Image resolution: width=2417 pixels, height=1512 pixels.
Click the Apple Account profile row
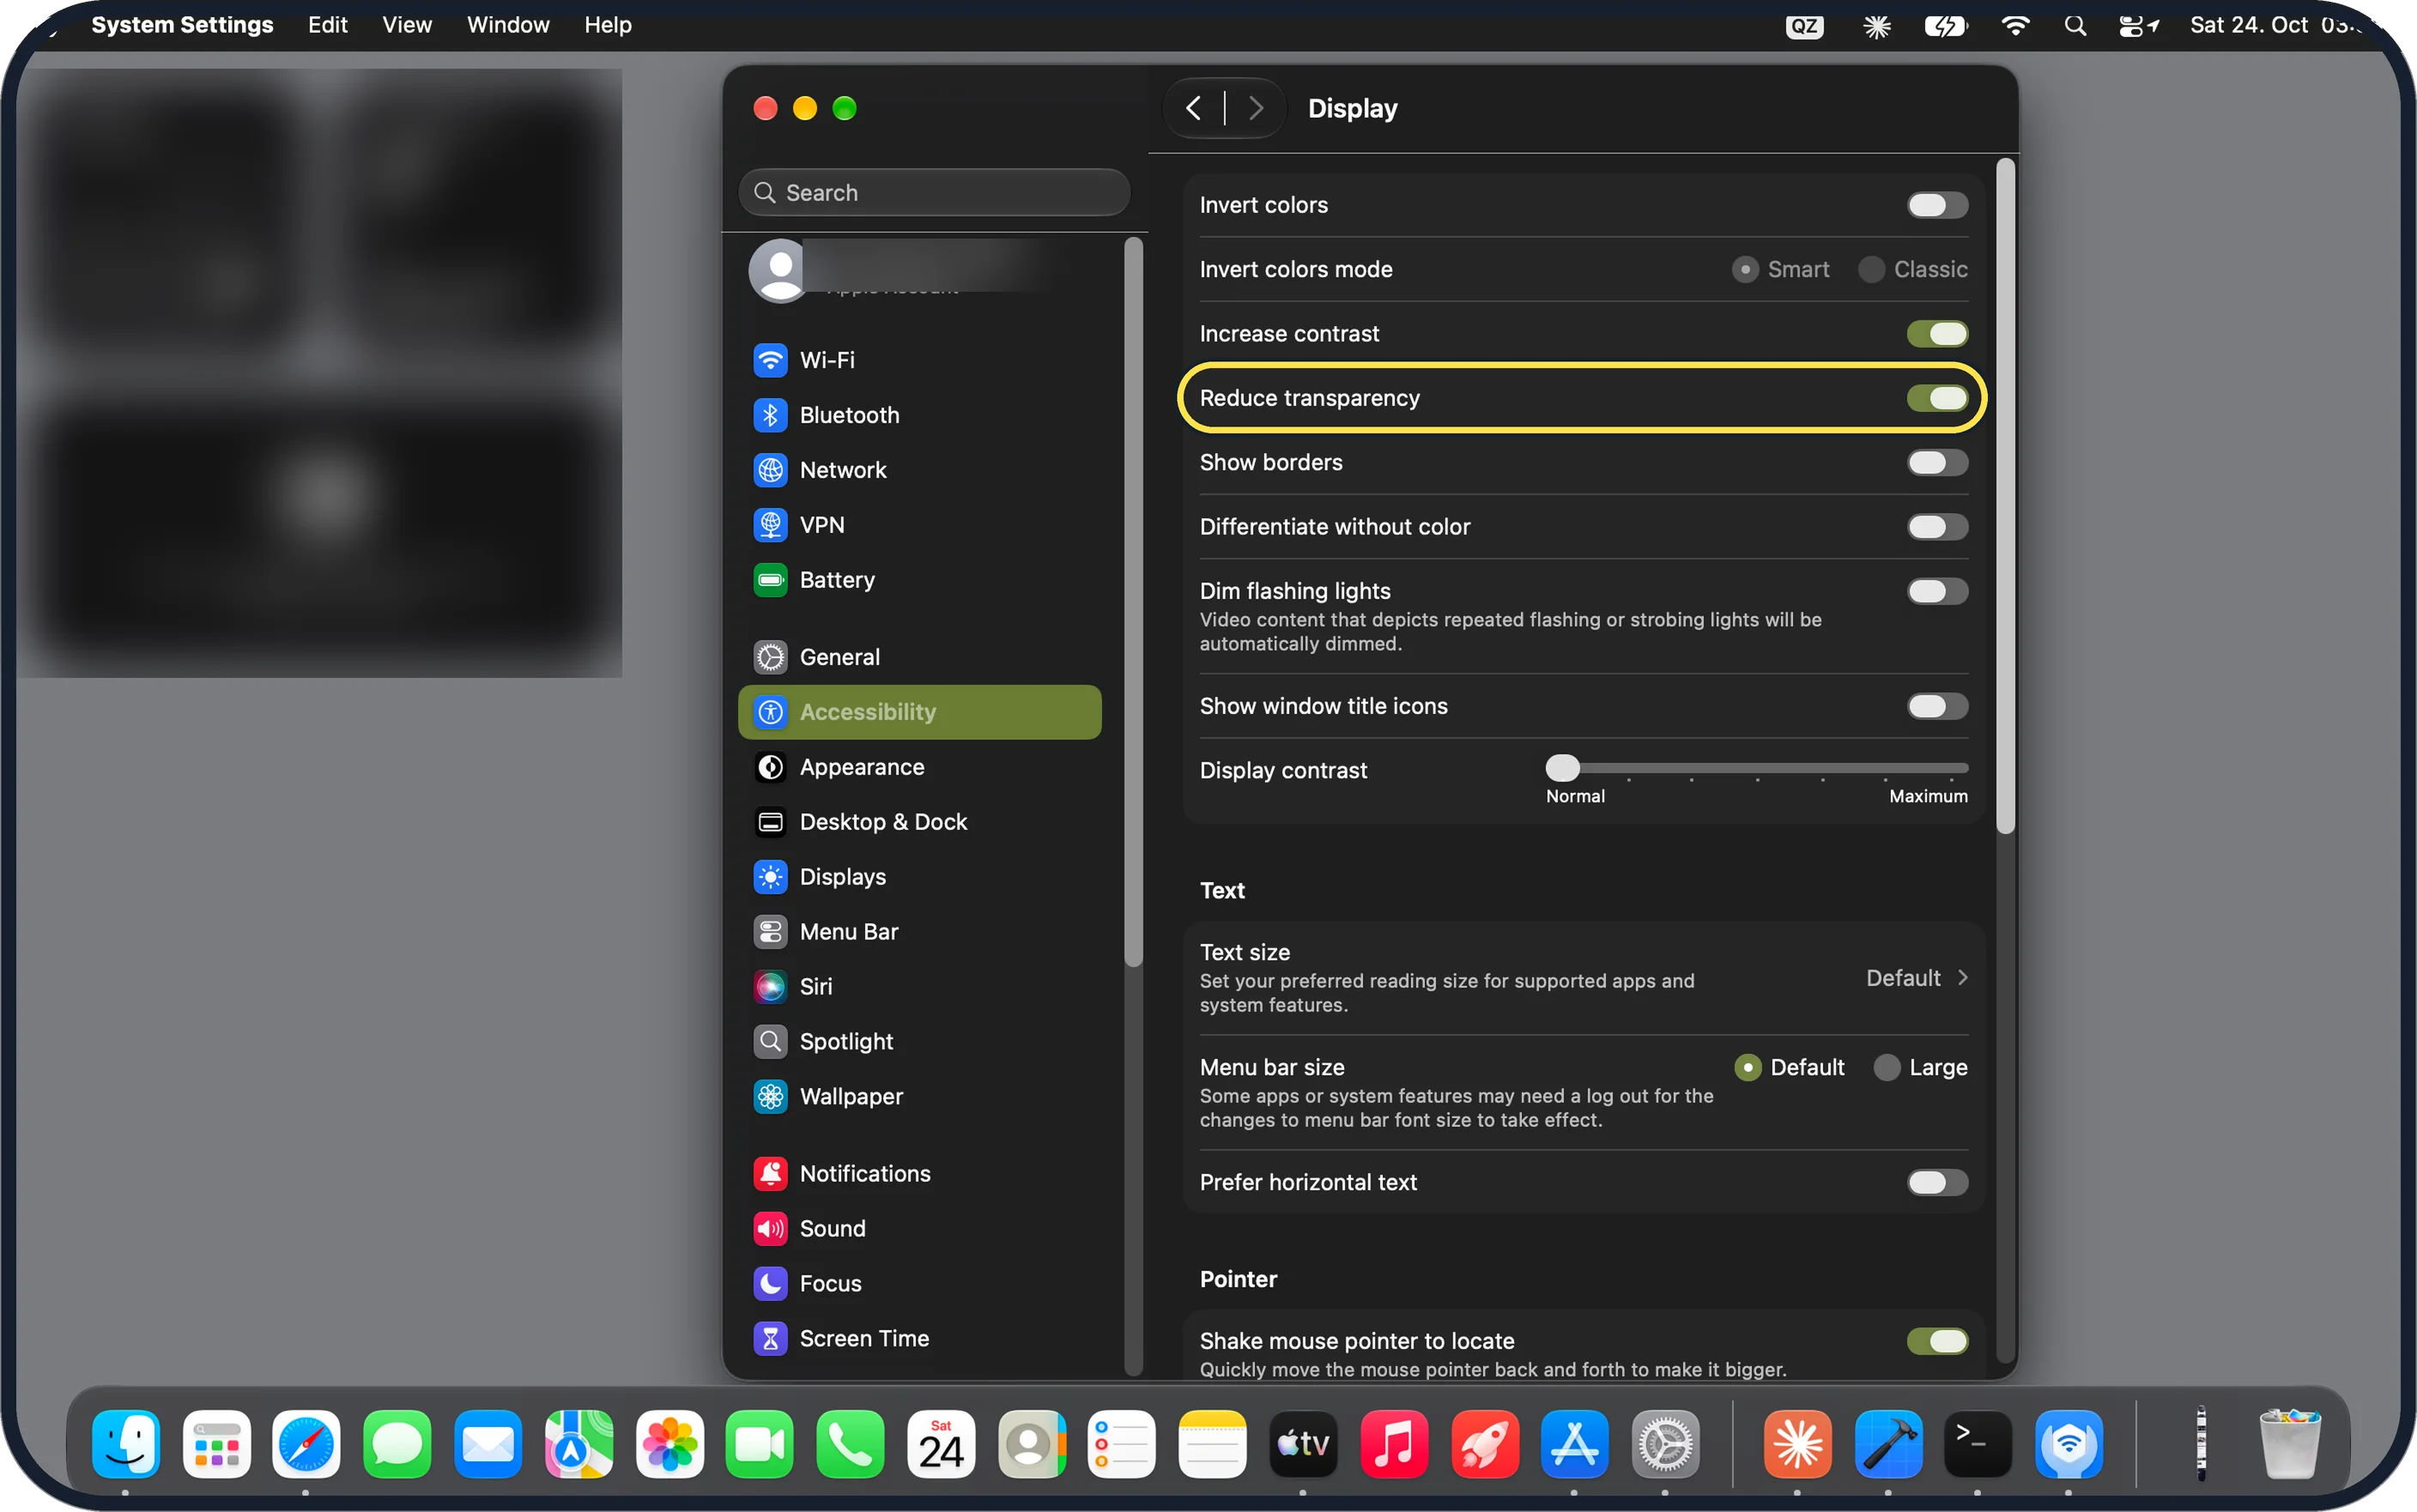click(x=919, y=270)
